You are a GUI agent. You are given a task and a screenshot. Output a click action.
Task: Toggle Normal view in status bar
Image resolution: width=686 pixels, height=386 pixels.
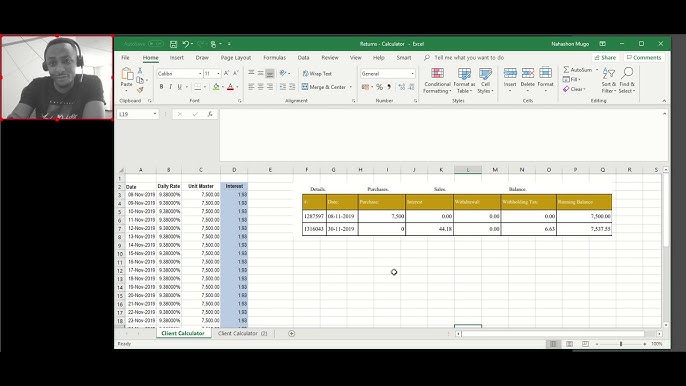tap(553, 344)
